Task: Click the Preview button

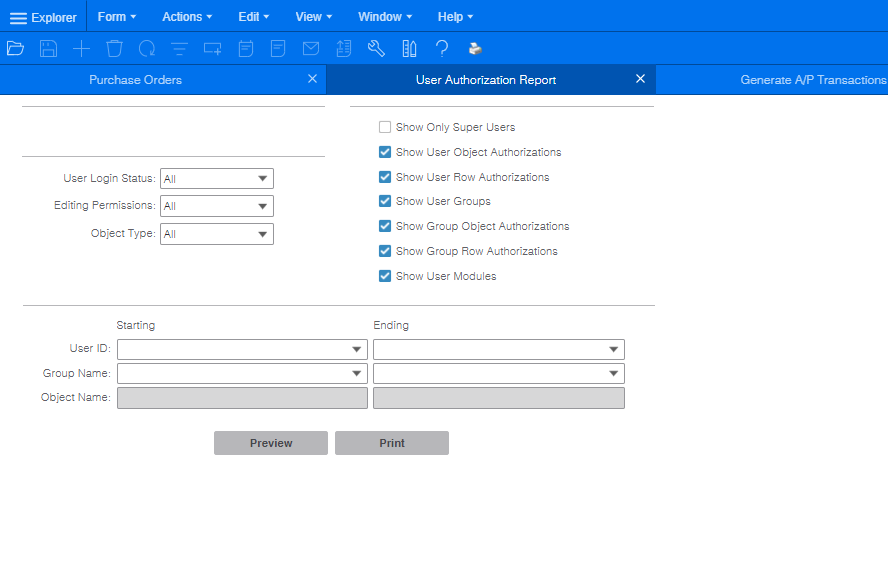Action: pyautogui.click(x=271, y=443)
